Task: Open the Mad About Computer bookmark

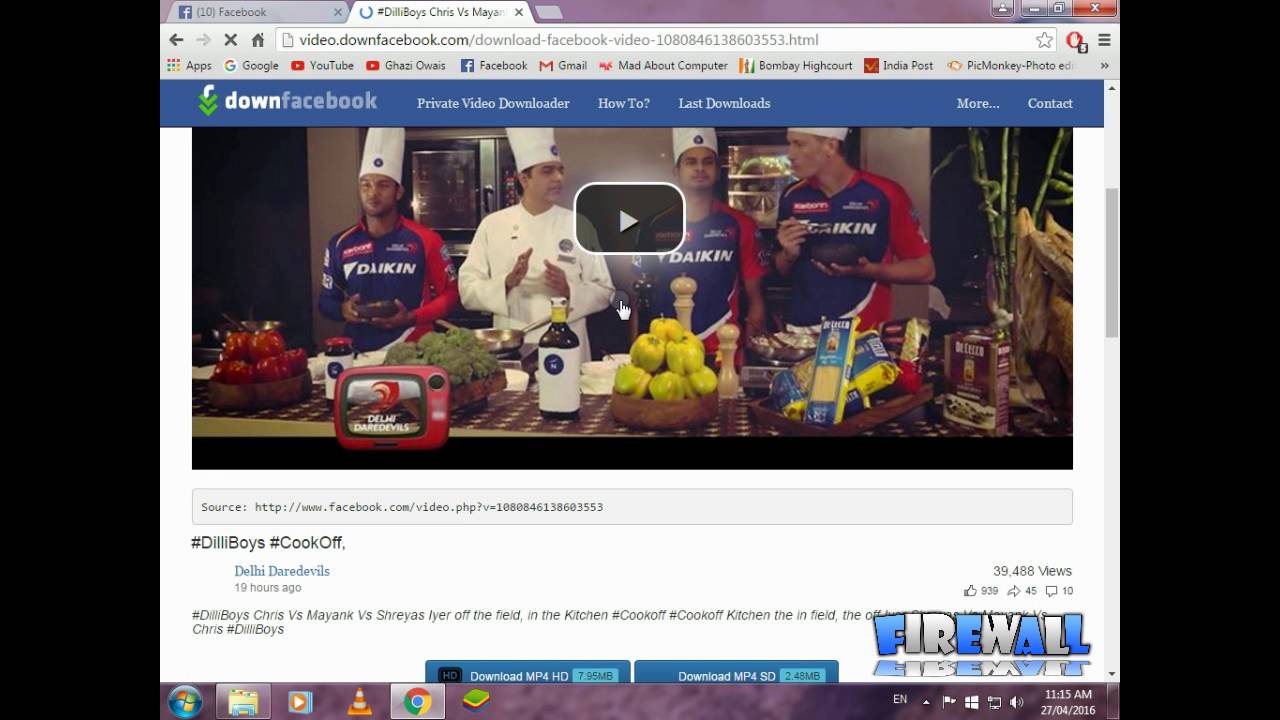Action: pos(663,65)
